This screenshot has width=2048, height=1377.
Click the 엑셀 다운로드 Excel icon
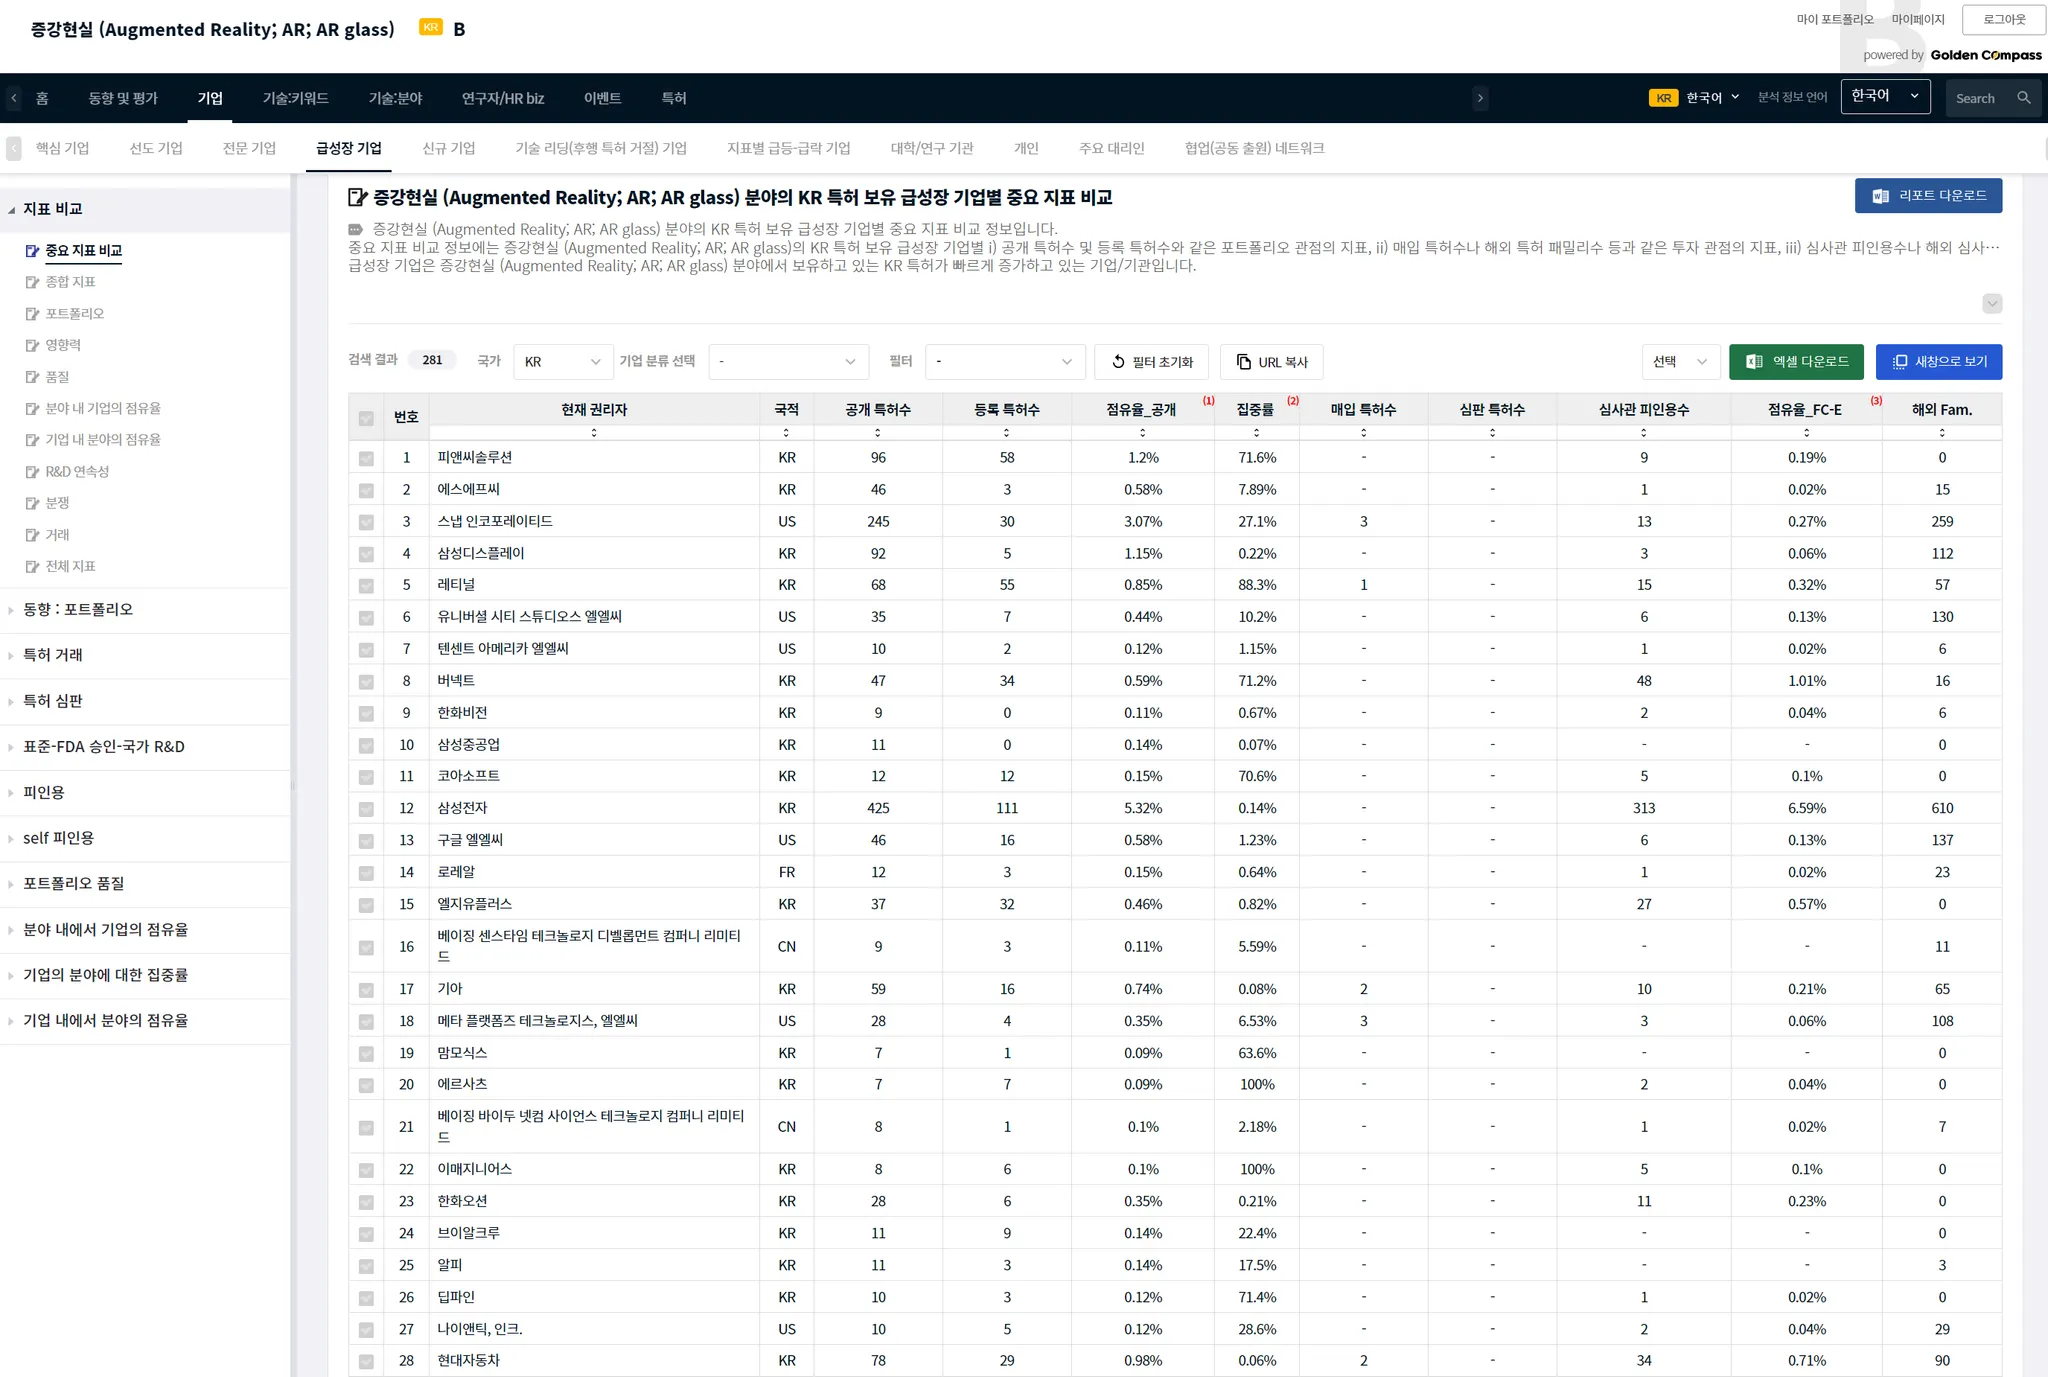(1754, 362)
